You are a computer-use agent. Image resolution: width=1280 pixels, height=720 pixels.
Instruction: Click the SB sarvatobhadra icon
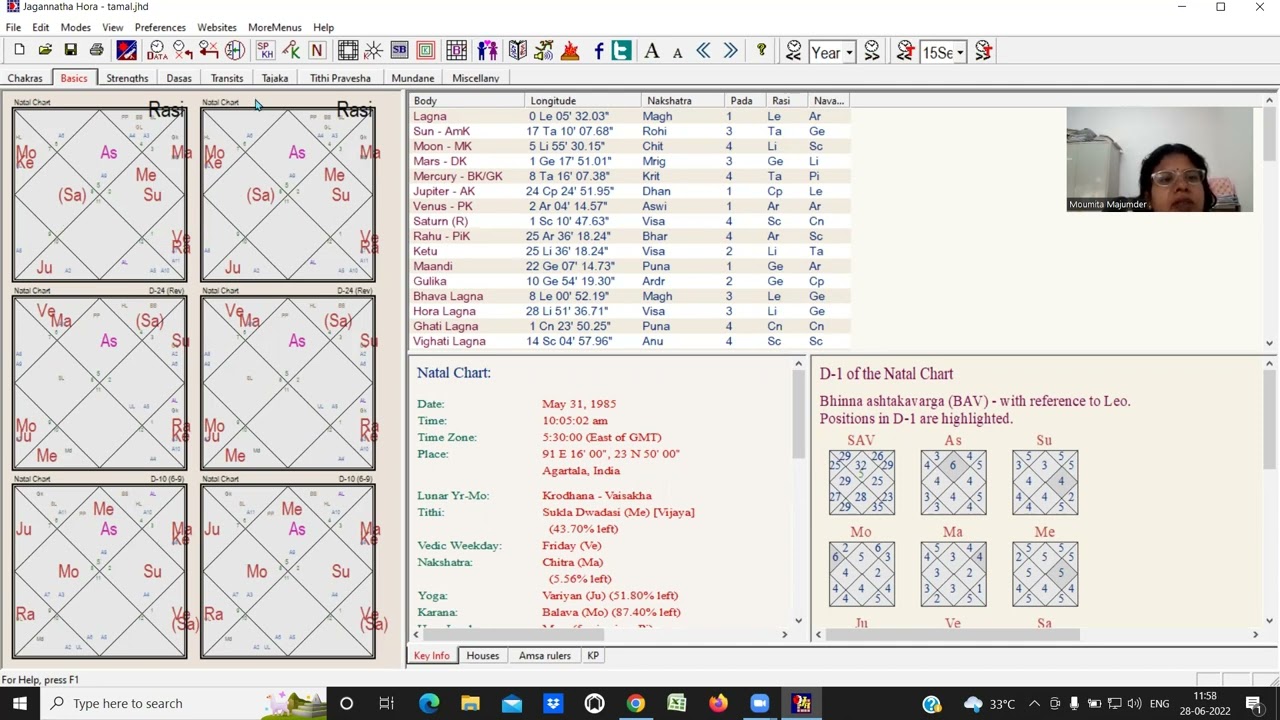point(399,51)
